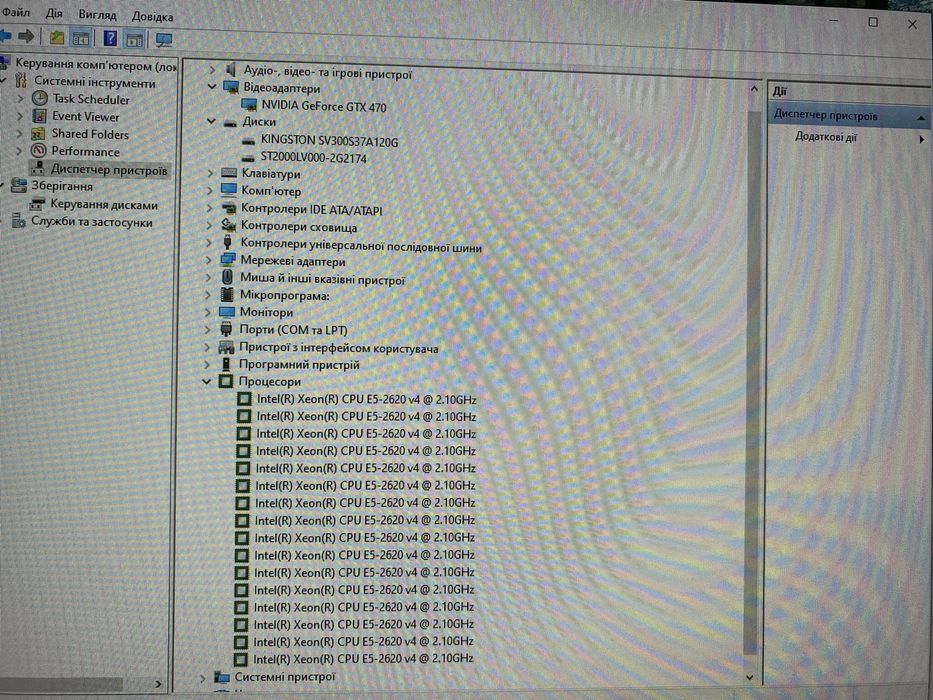Click the Мережеві адаптери network icon
The image size is (933, 700).
point(227,260)
